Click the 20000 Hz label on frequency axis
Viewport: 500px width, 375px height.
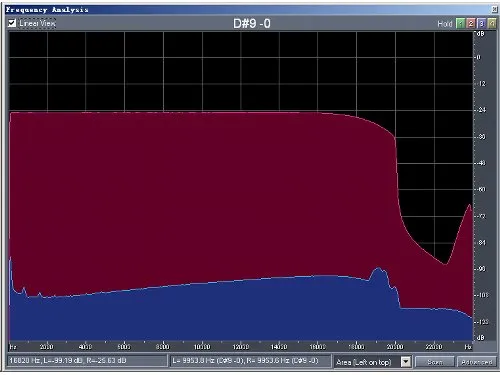pos(395,347)
